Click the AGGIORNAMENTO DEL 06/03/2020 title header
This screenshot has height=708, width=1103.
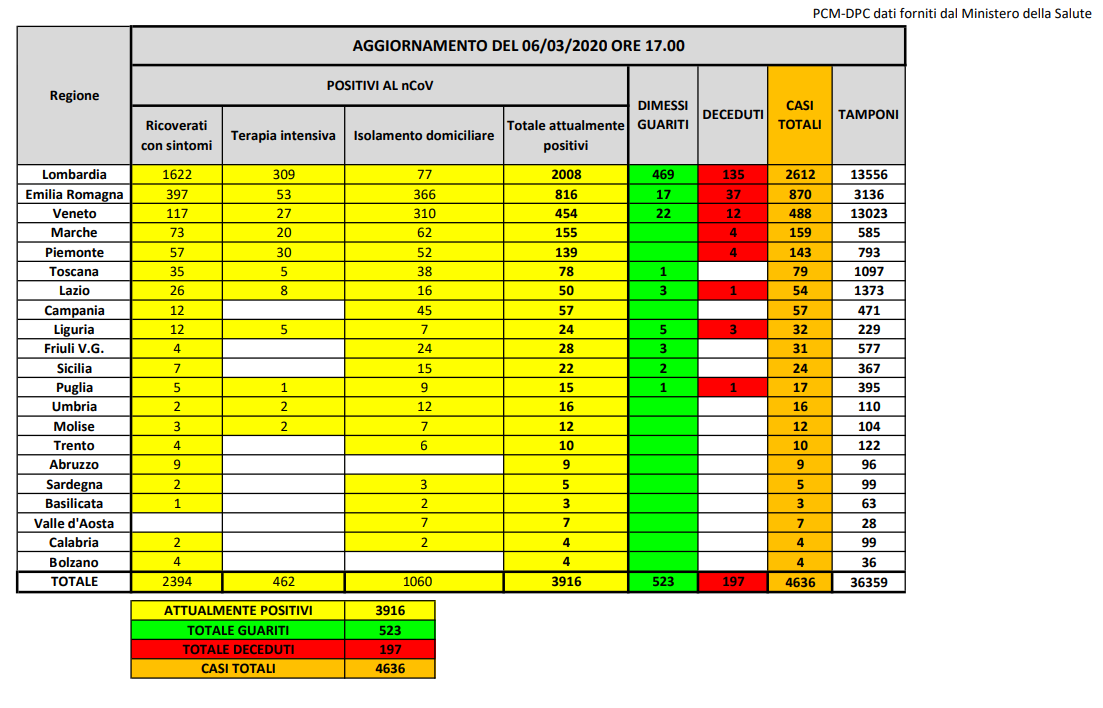pos(518,46)
